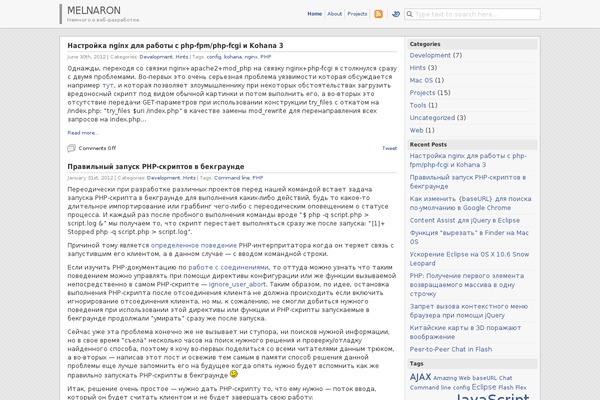Screen dimensions: 600x400
Task: Select the Chat tag in tag cloud
Action: (x=505, y=378)
